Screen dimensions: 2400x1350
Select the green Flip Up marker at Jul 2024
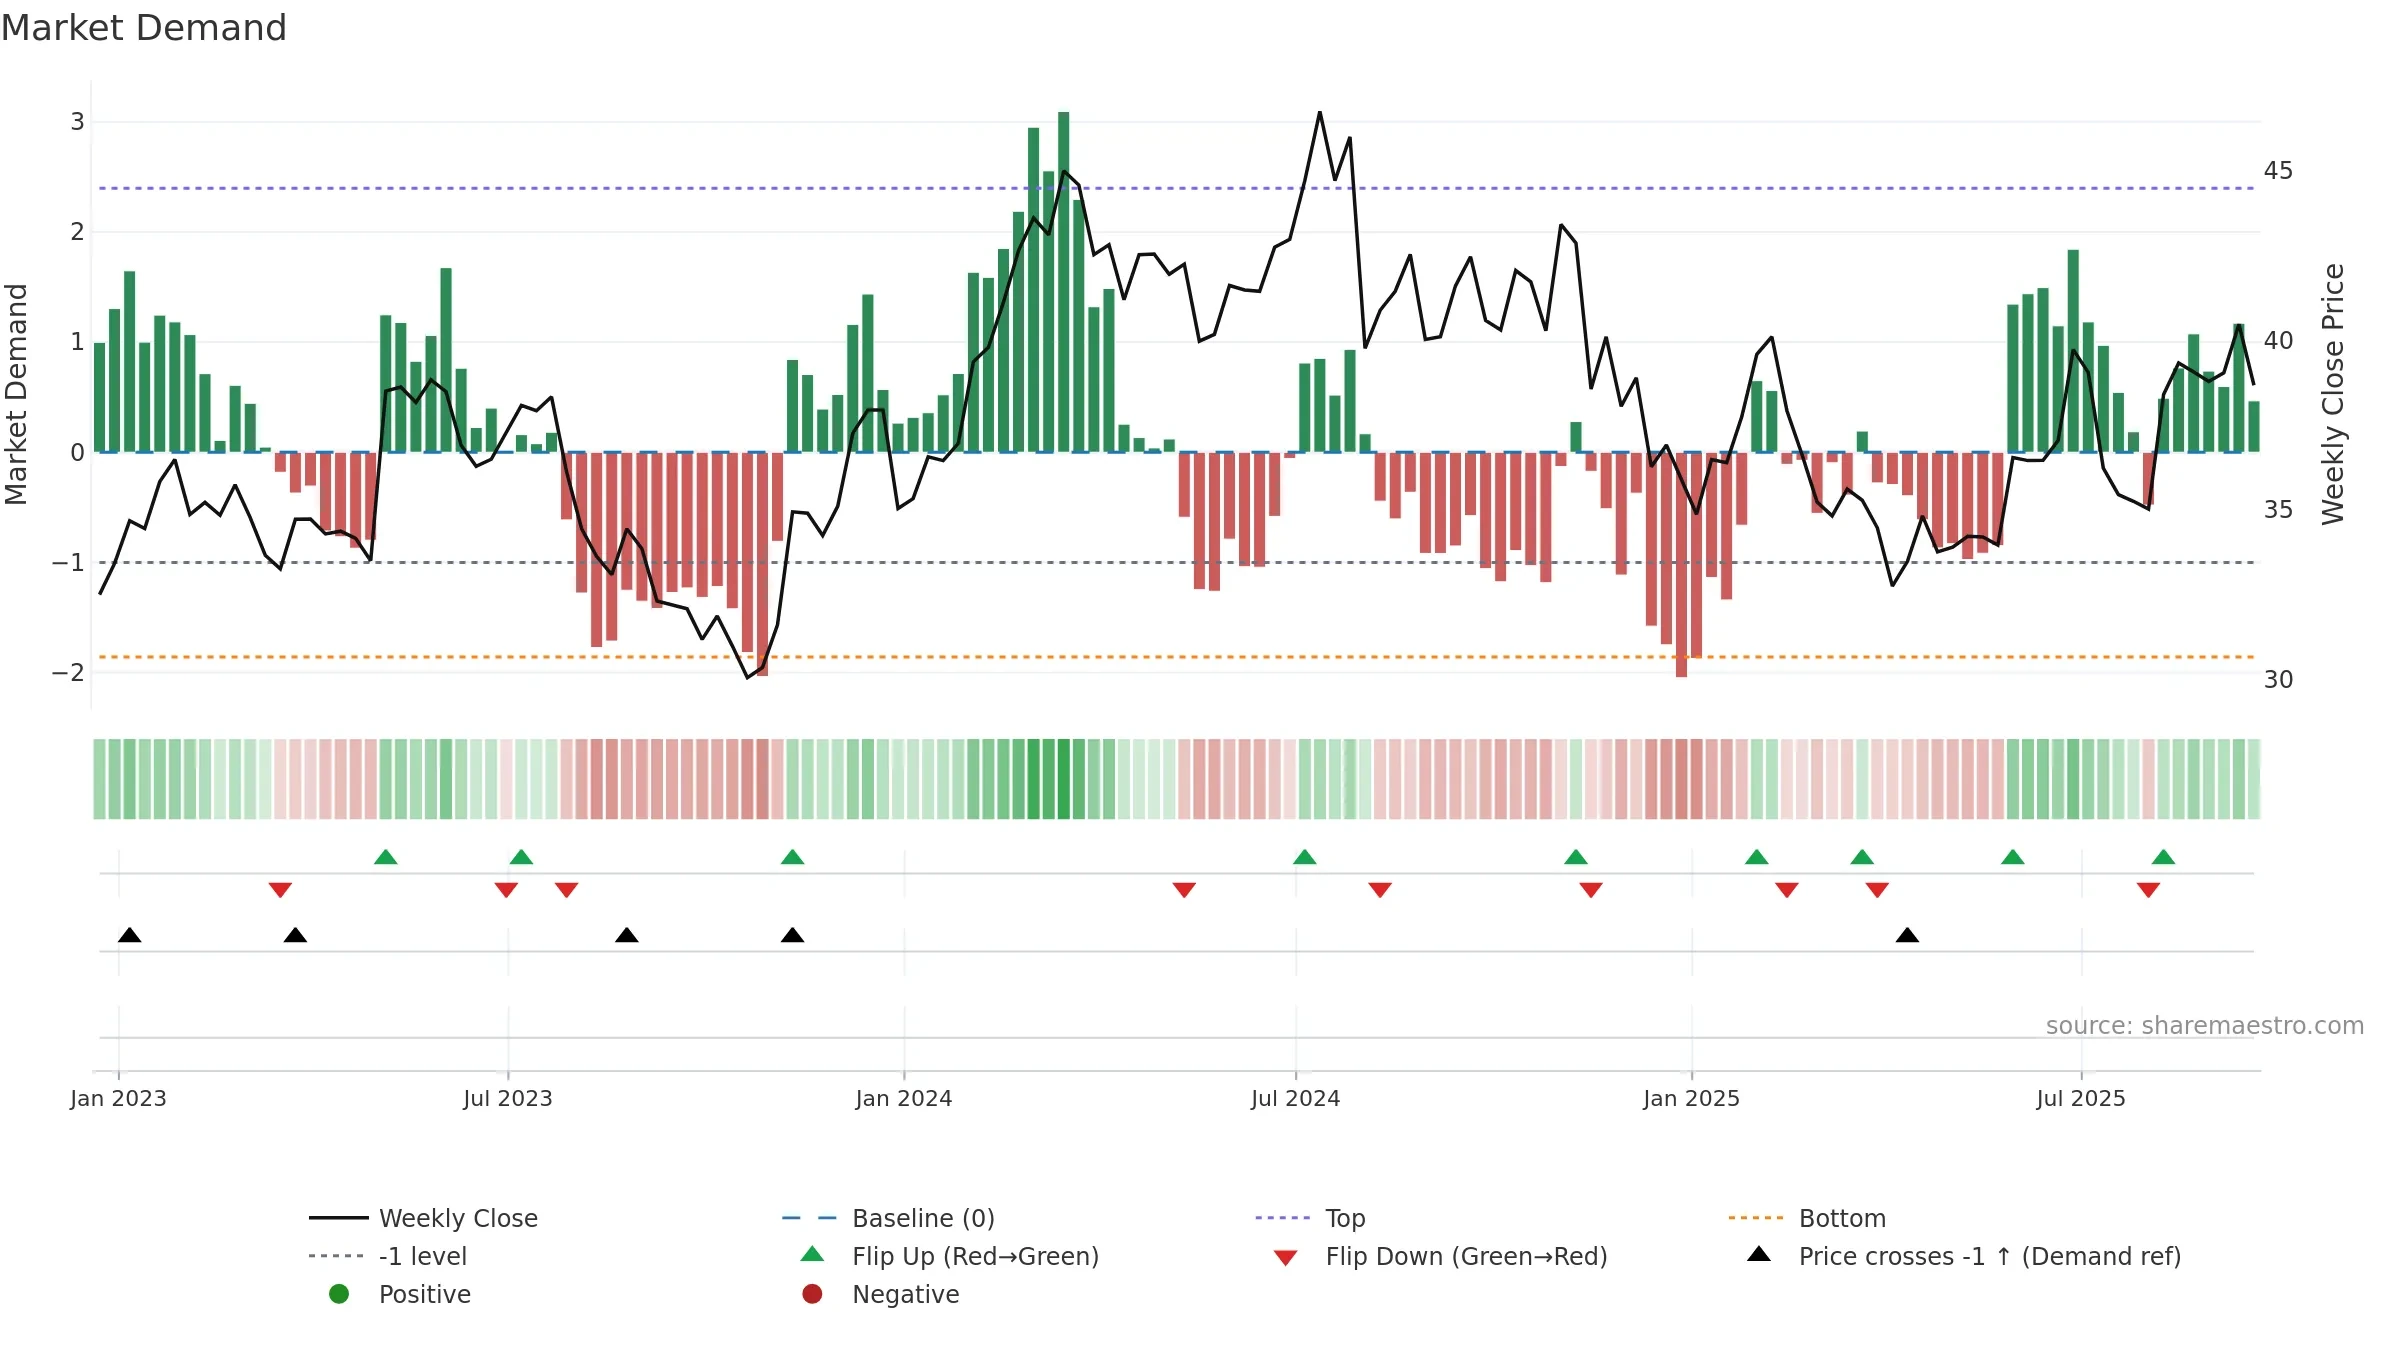click(1305, 857)
